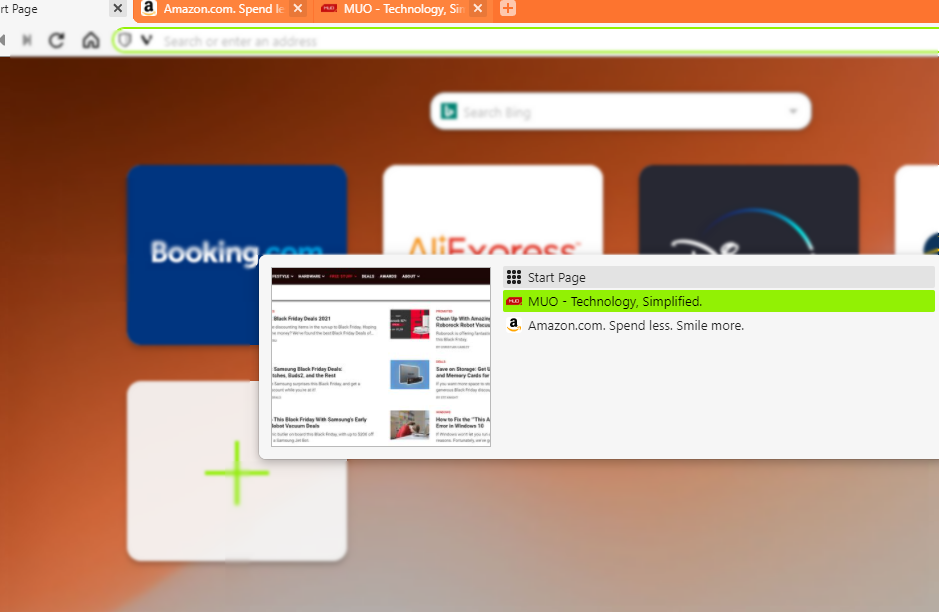The width and height of the screenshot is (939, 612).
Task: Expand the search engine dropdown arrow
Action: tap(793, 111)
